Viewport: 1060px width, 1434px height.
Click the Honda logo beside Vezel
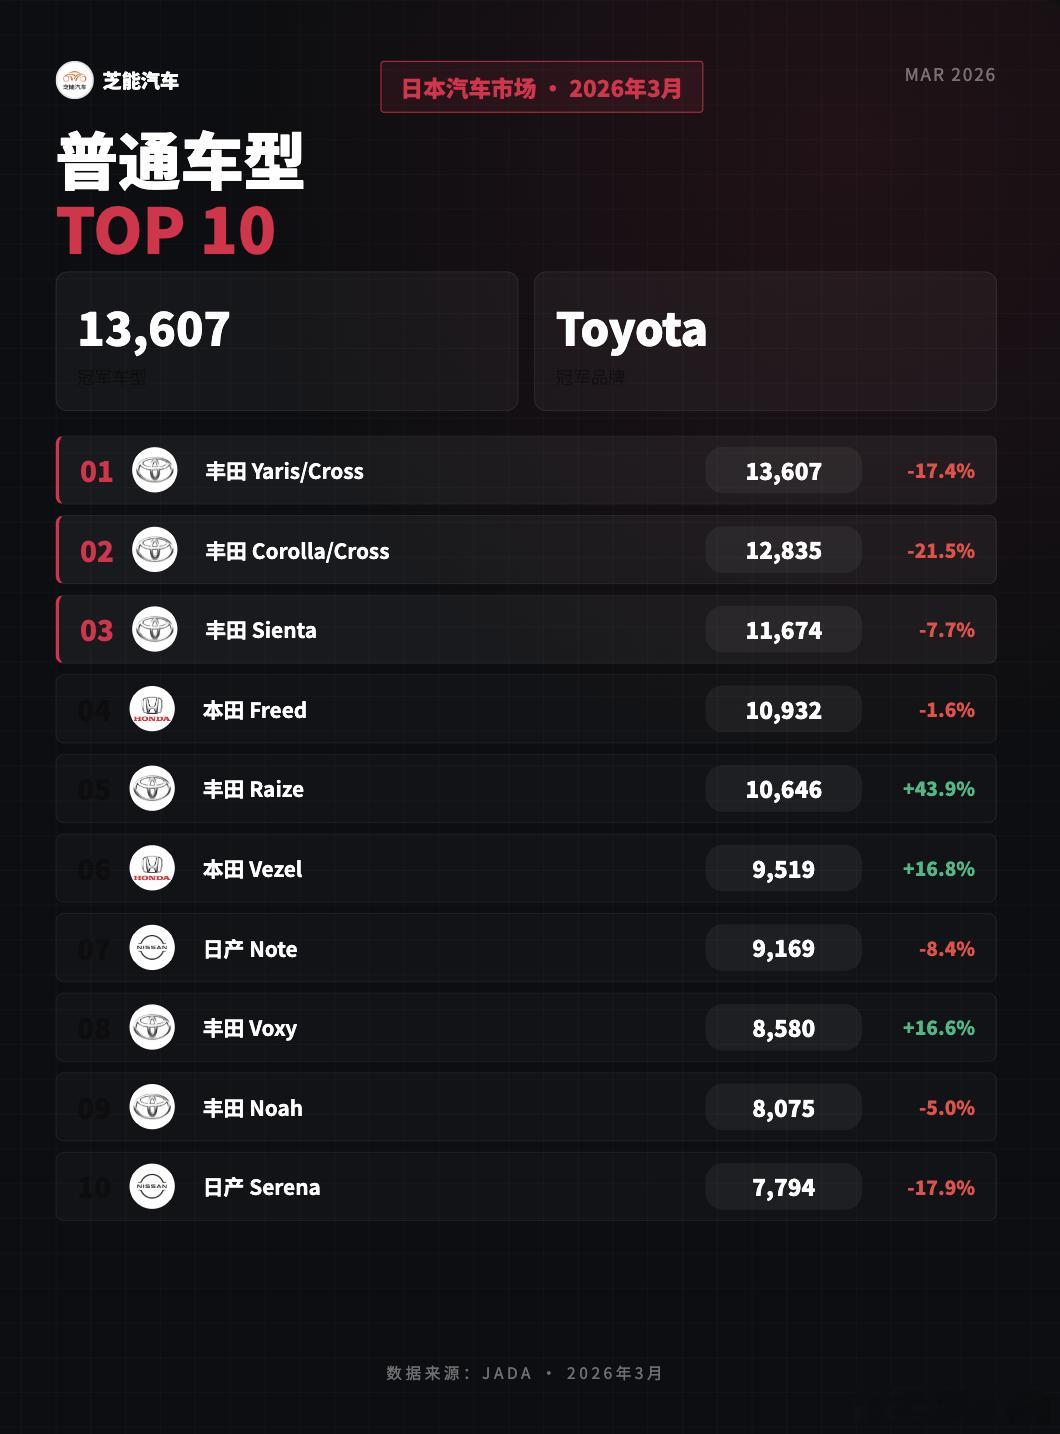(152, 868)
